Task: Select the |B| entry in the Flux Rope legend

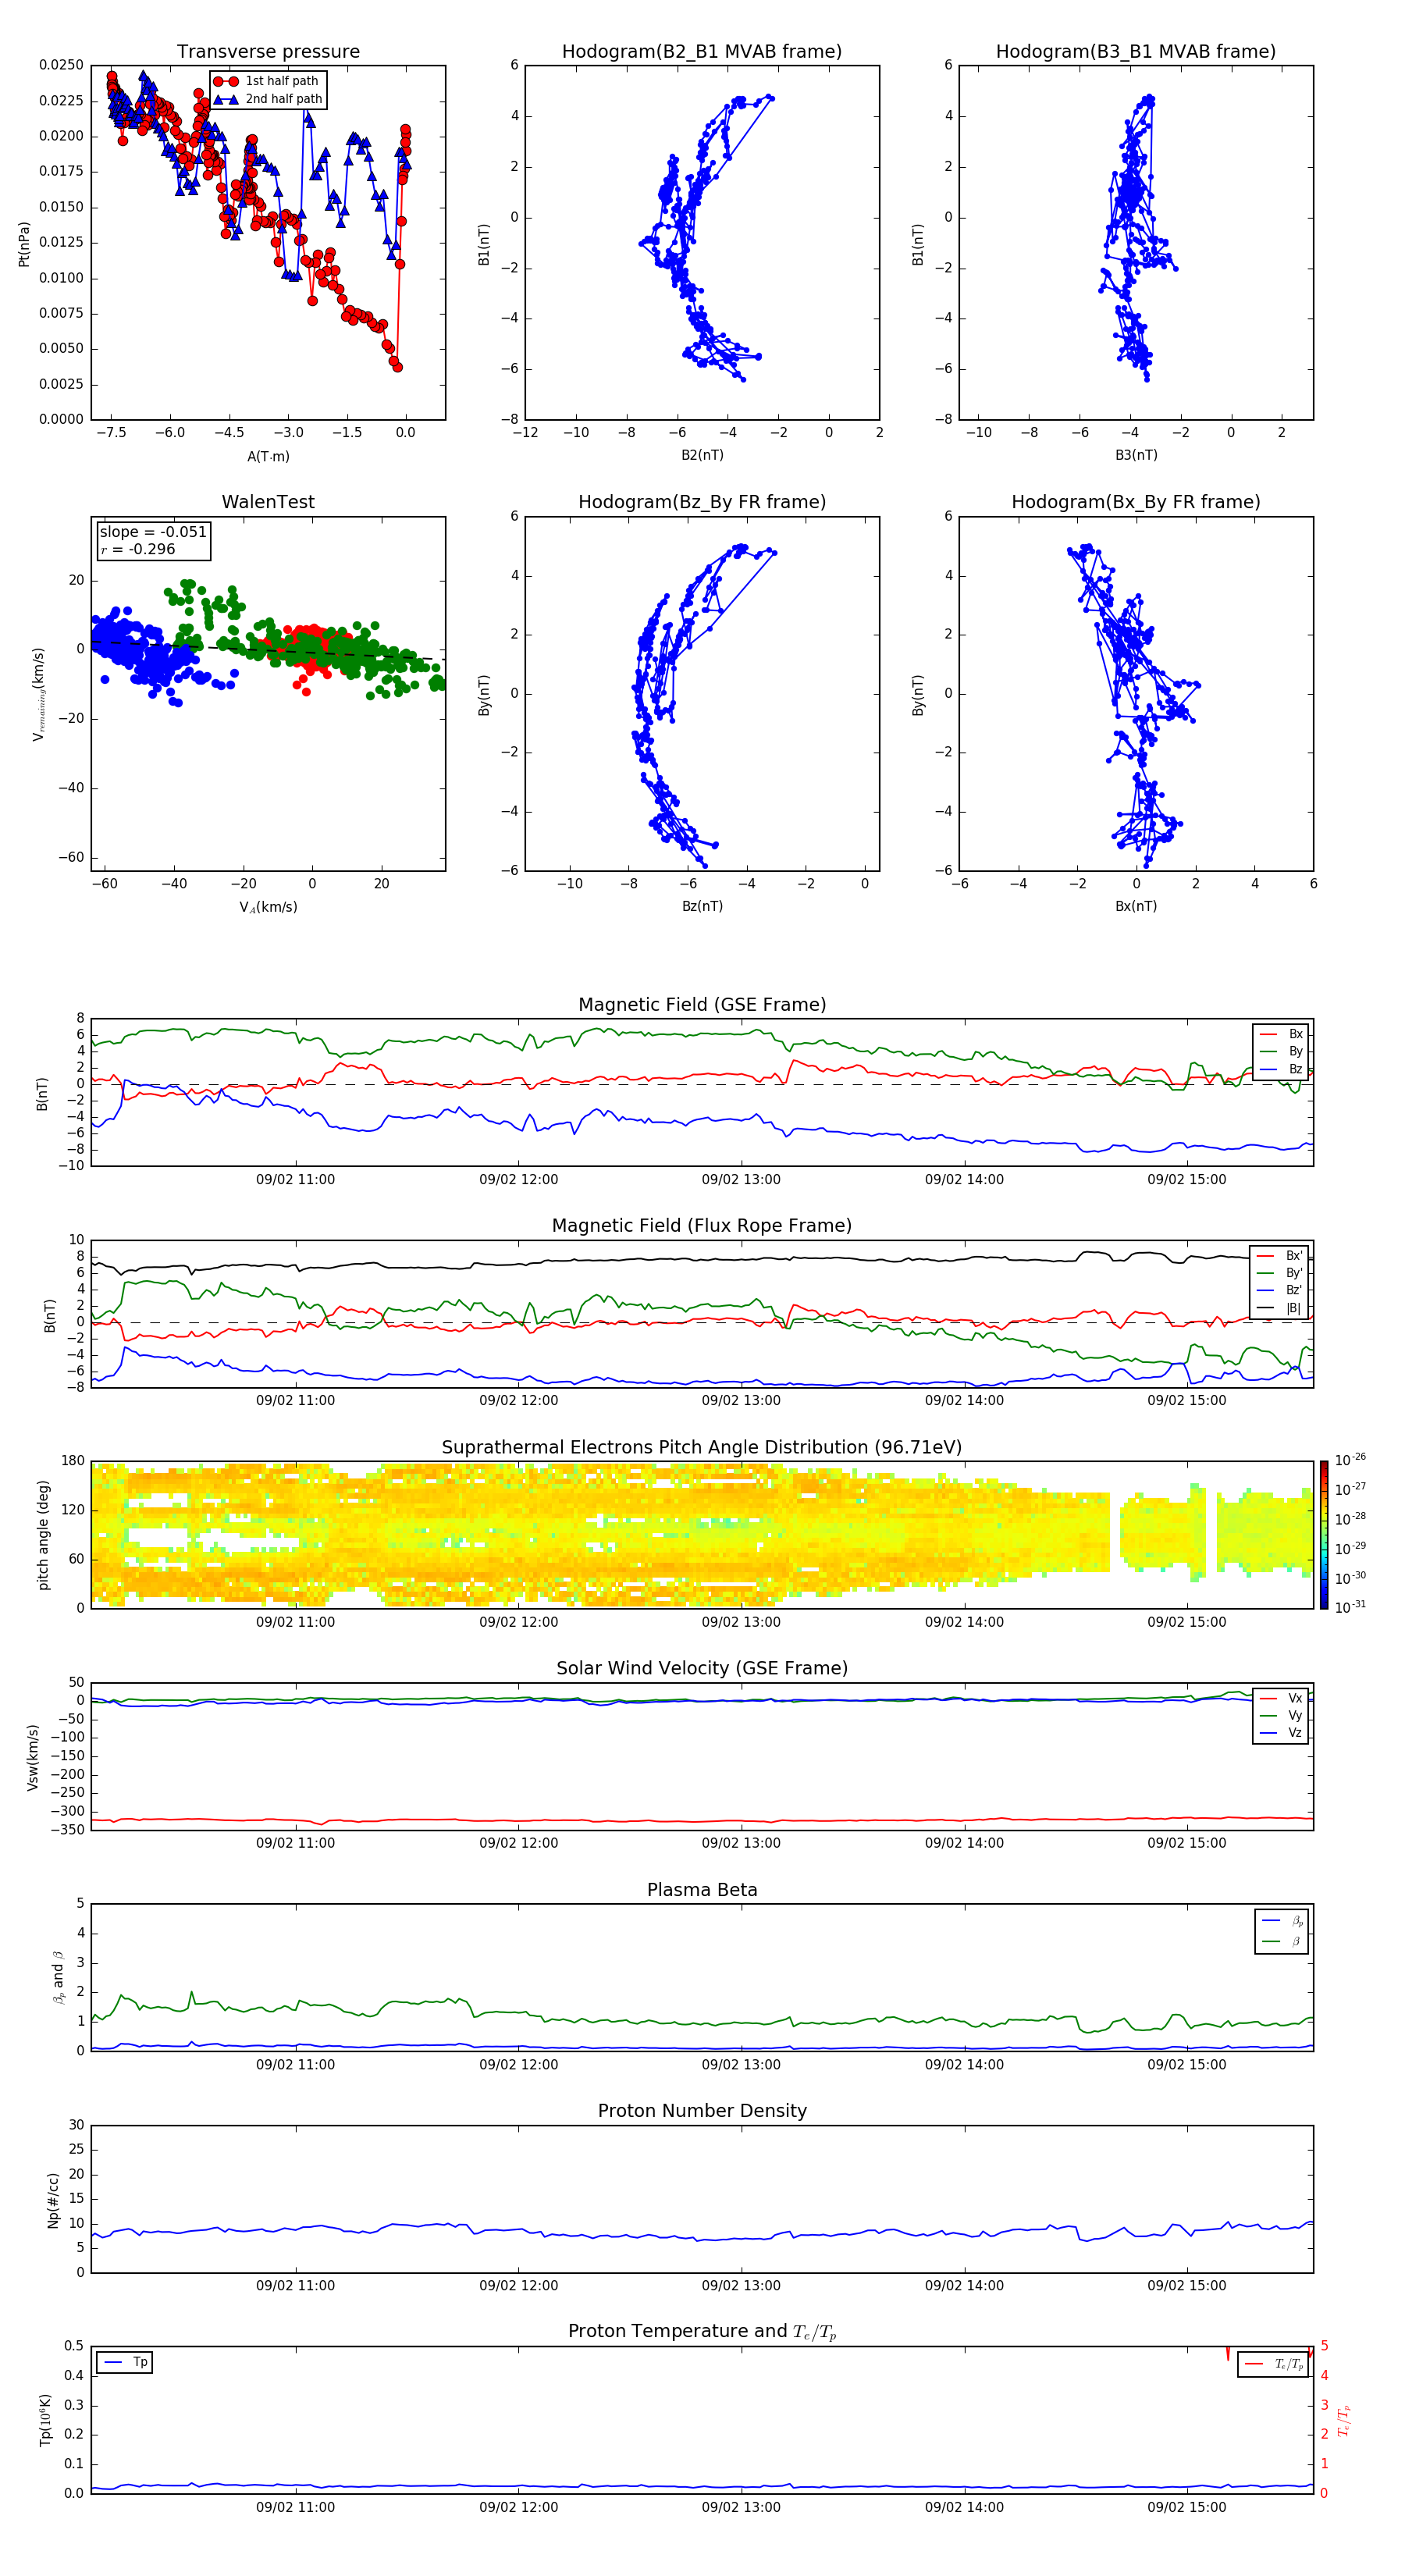Action: tap(1280, 1308)
